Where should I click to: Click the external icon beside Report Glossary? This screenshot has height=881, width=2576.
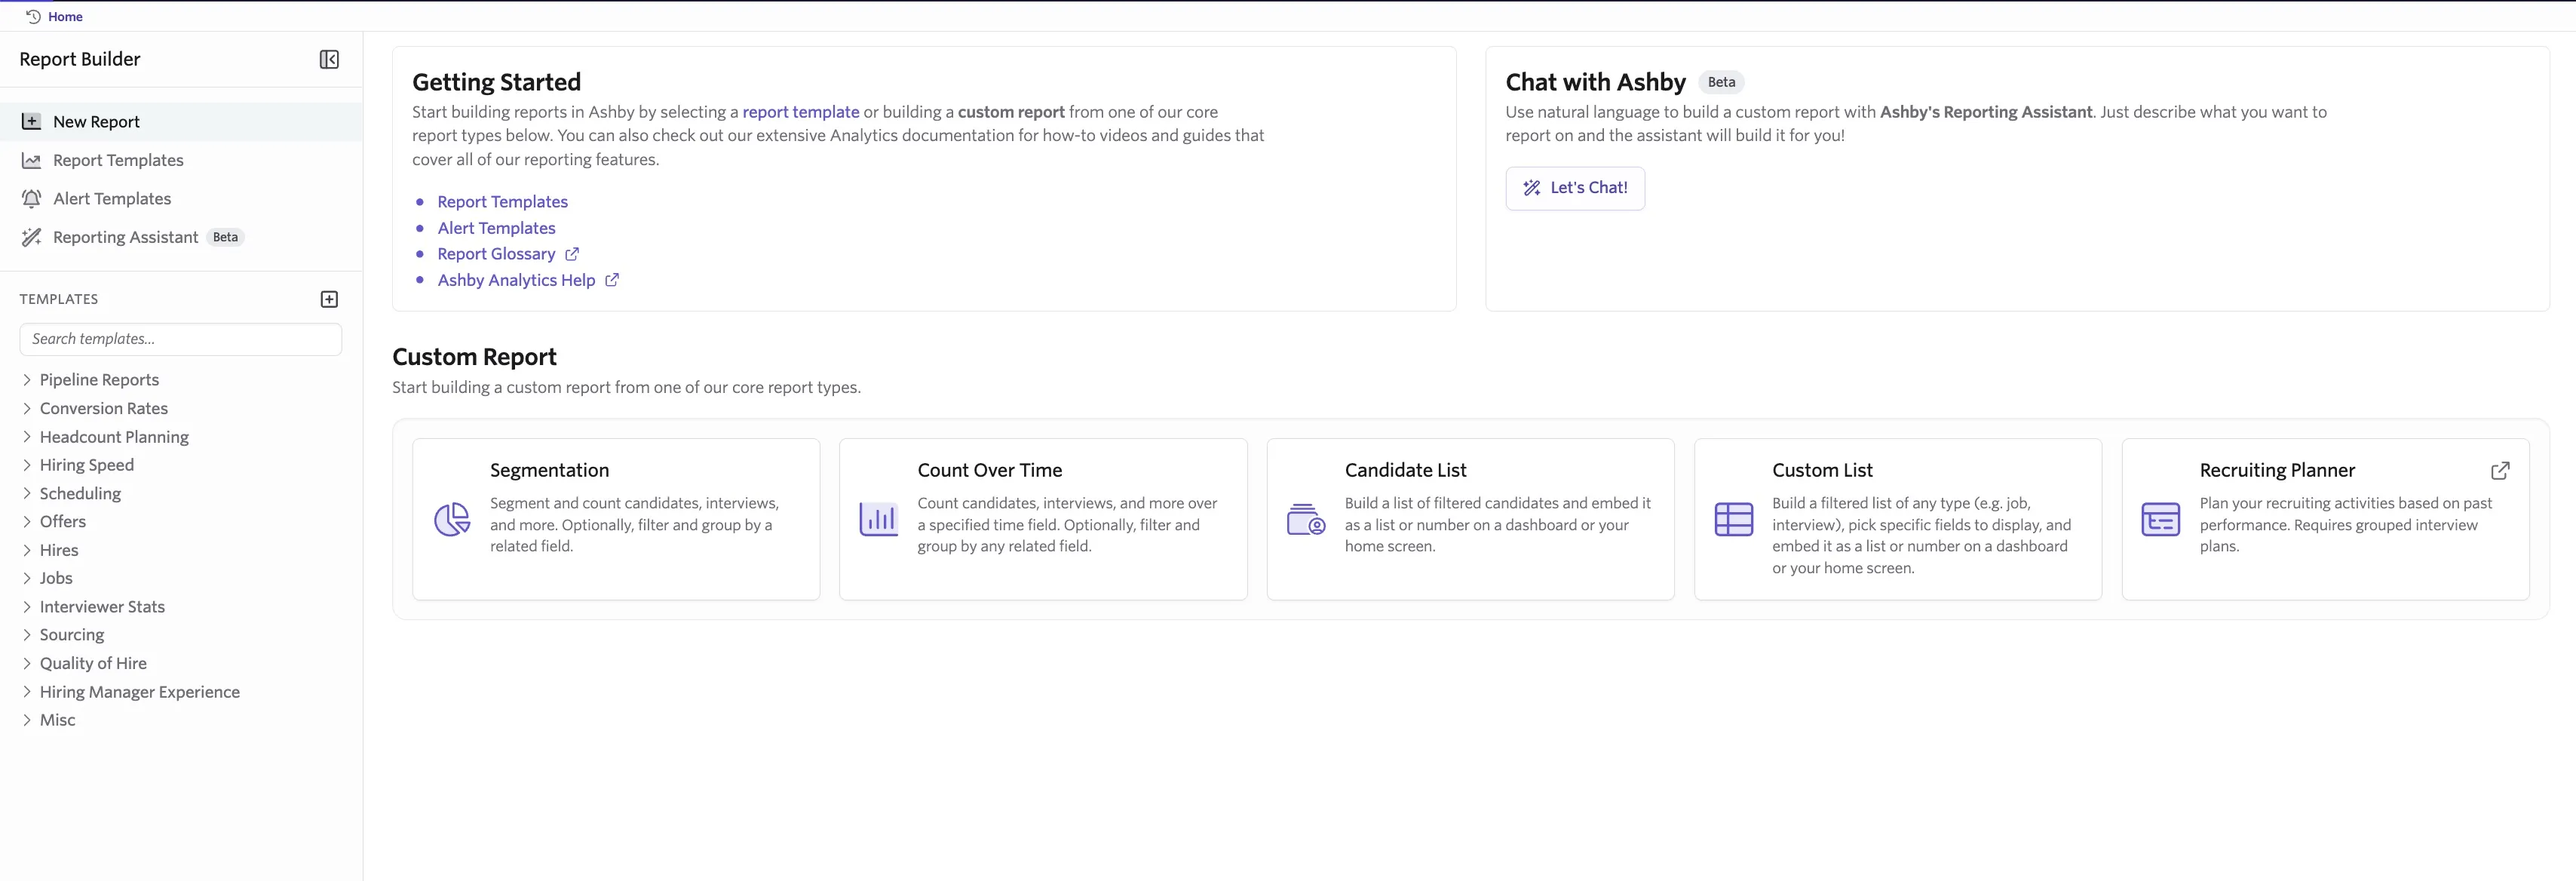572,254
